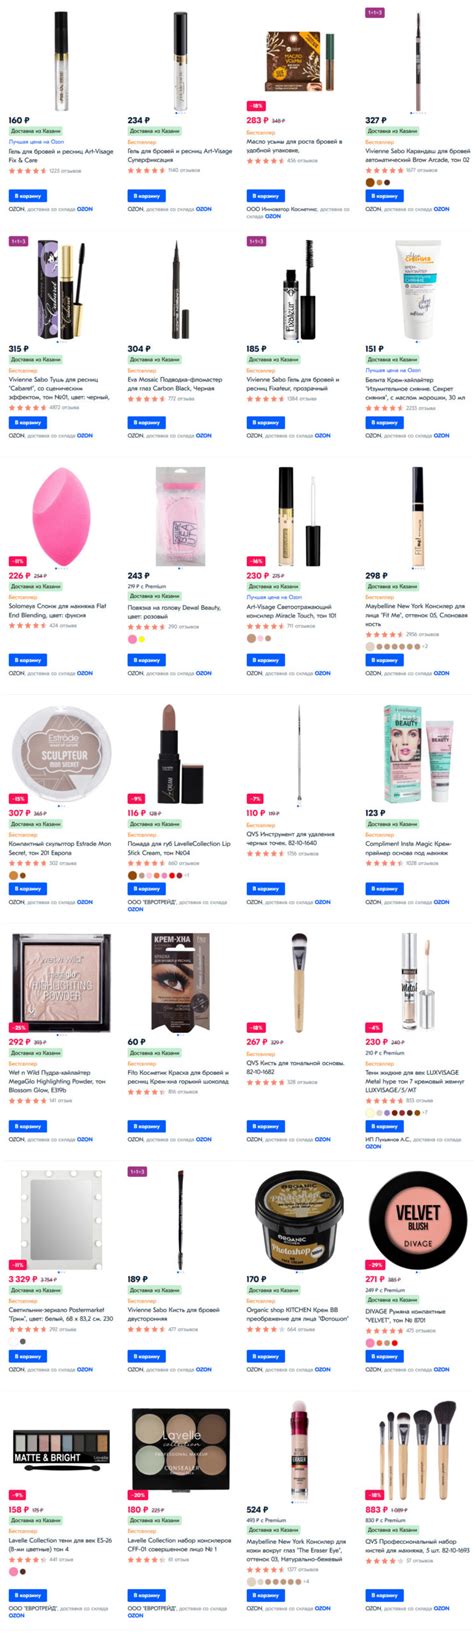Open the Estrade Sculpteur product image
Screen dimensions: 474x1633
pos(60,752)
